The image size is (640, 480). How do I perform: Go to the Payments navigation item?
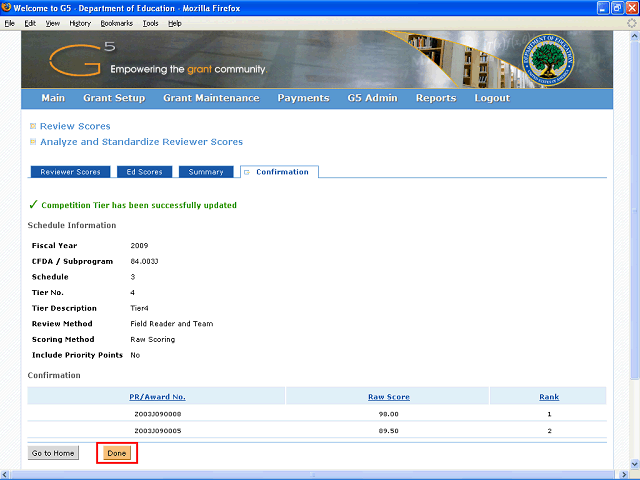303,98
